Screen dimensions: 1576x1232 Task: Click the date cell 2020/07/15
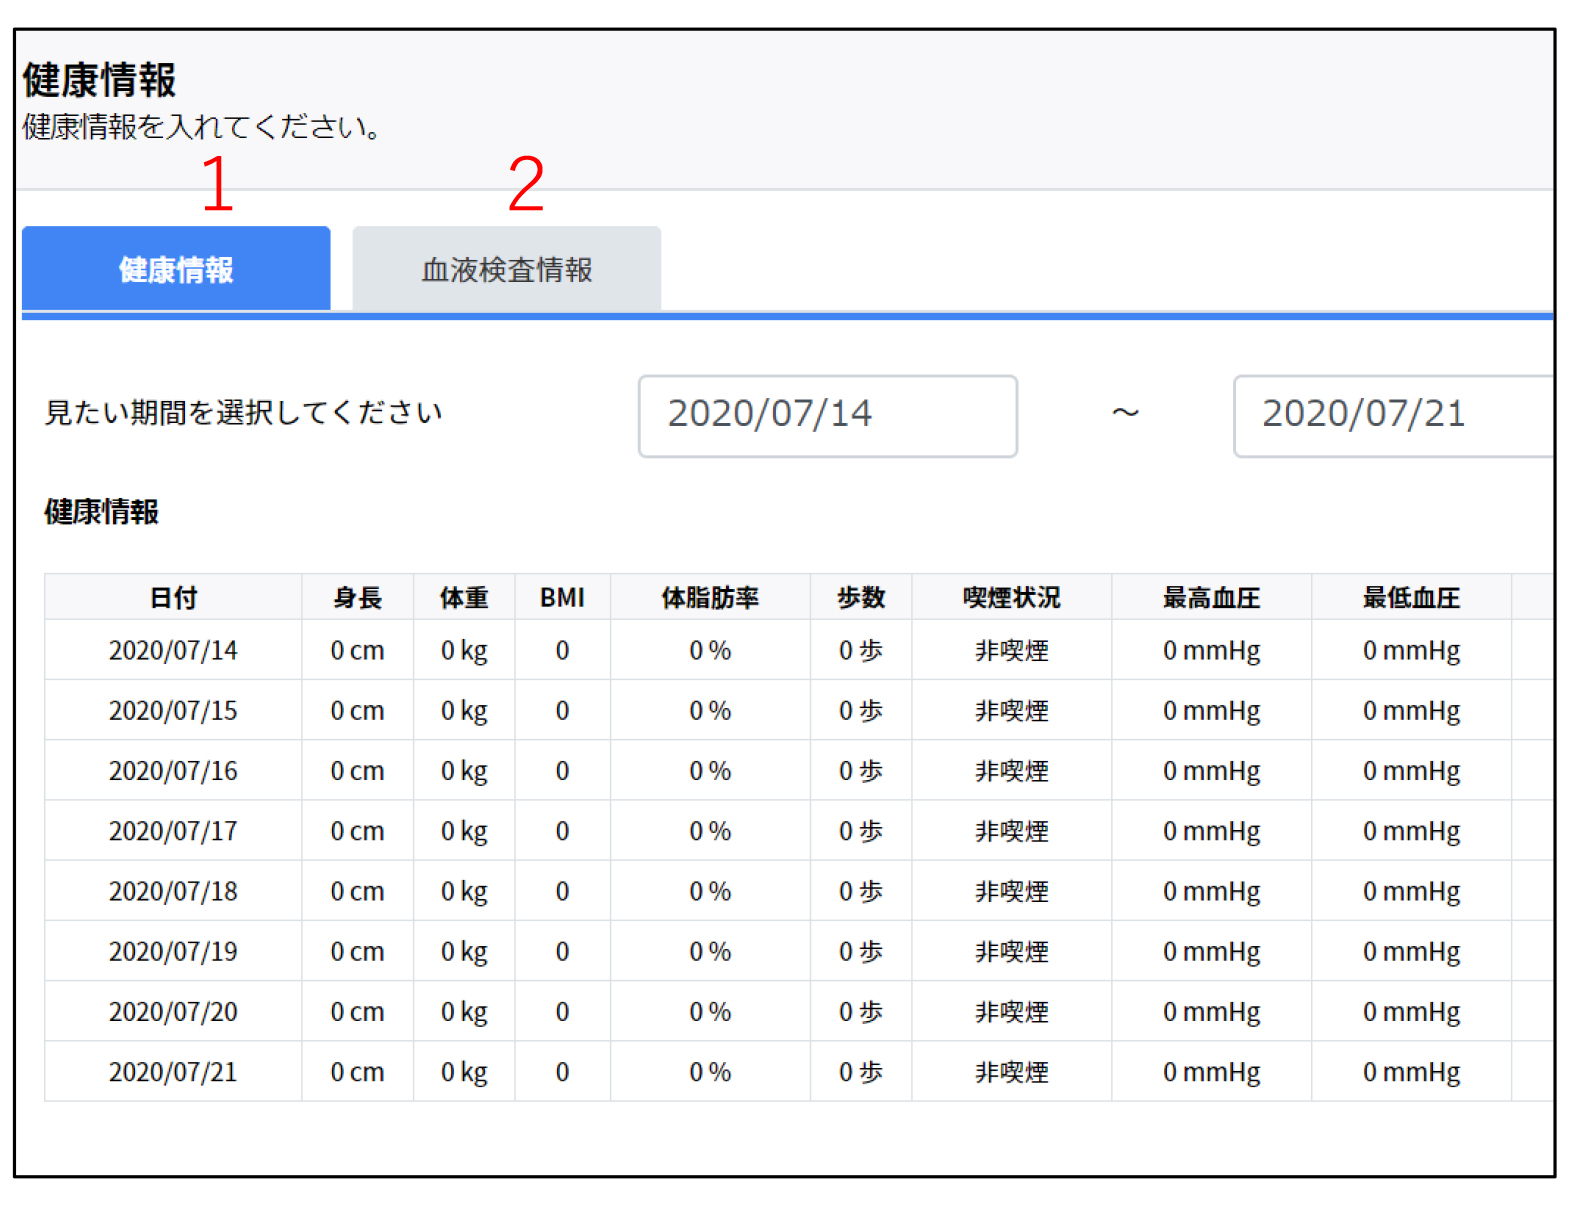point(173,710)
